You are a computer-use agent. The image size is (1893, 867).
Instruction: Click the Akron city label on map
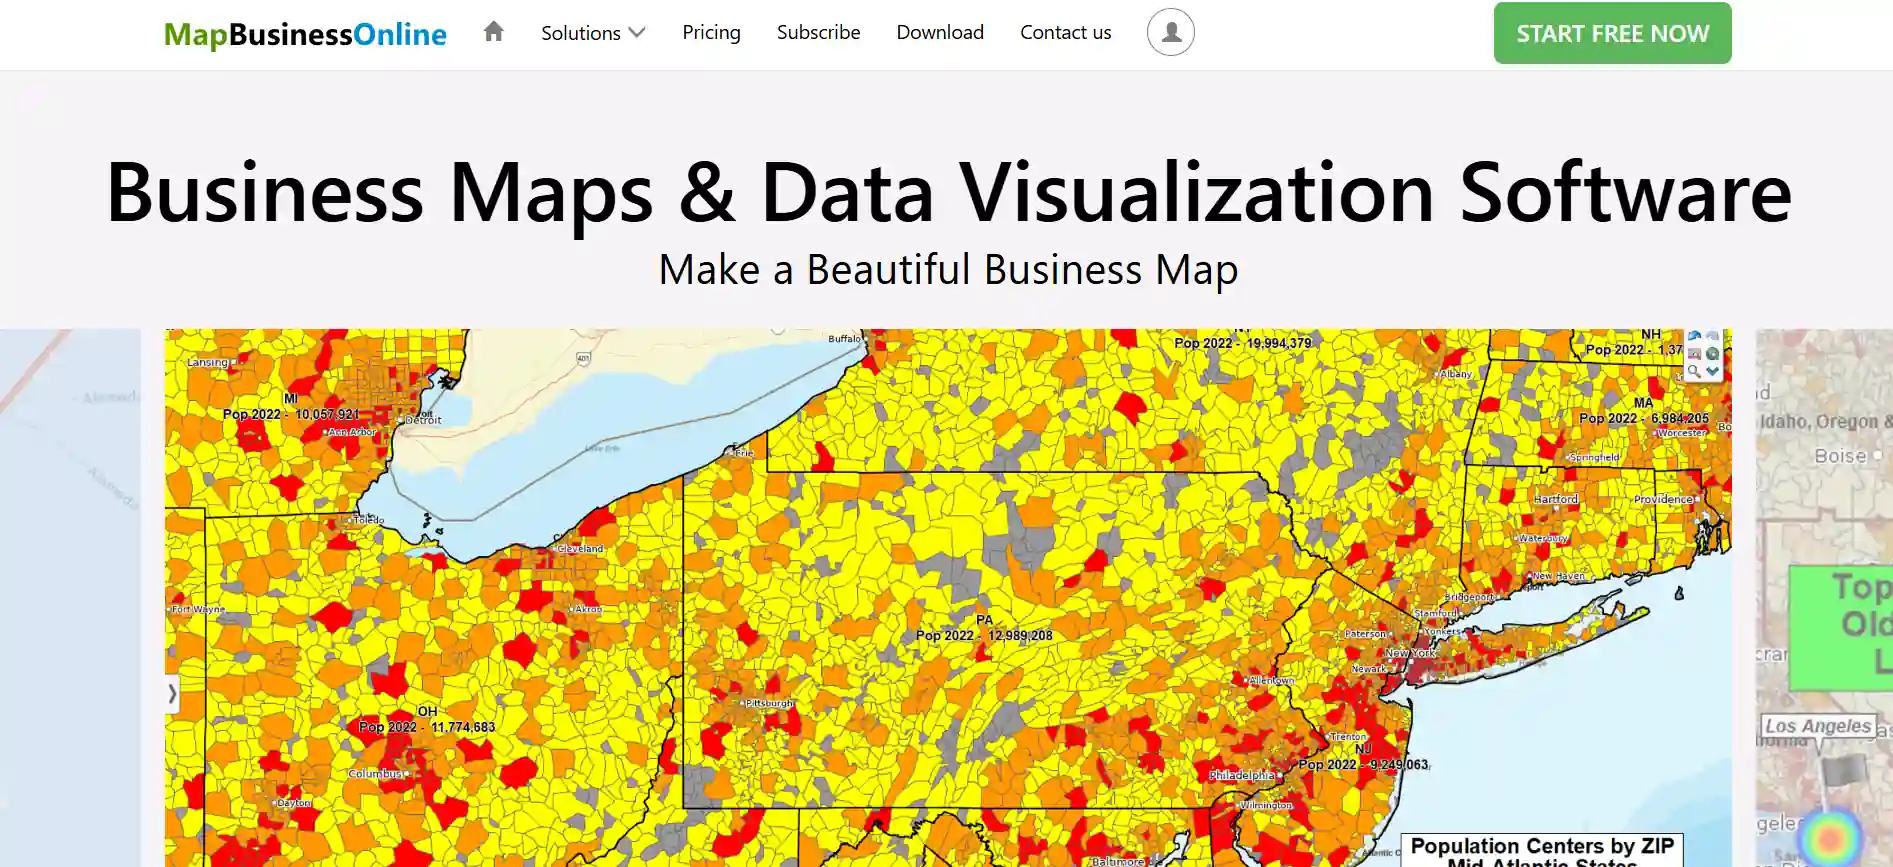tap(588, 609)
